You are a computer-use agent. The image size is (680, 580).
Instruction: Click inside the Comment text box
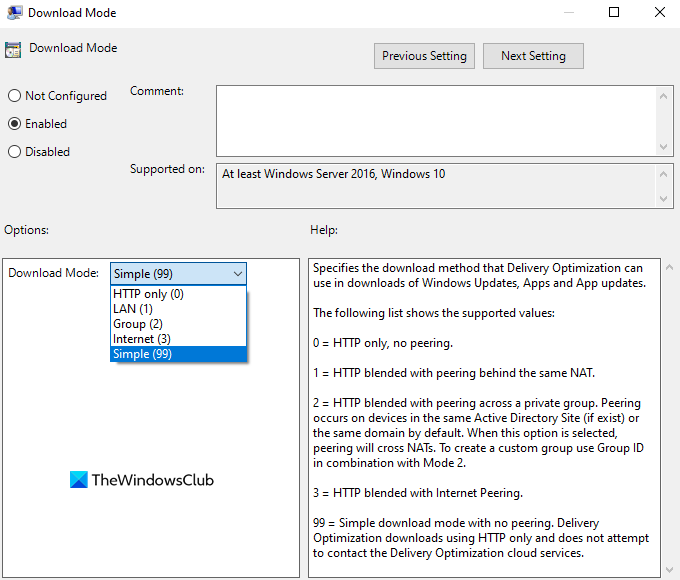click(436, 121)
